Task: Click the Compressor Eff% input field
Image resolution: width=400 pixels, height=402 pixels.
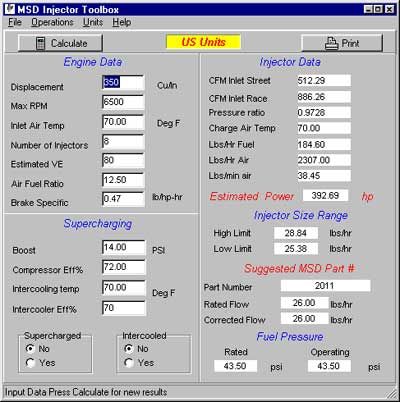Action: coord(124,267)
